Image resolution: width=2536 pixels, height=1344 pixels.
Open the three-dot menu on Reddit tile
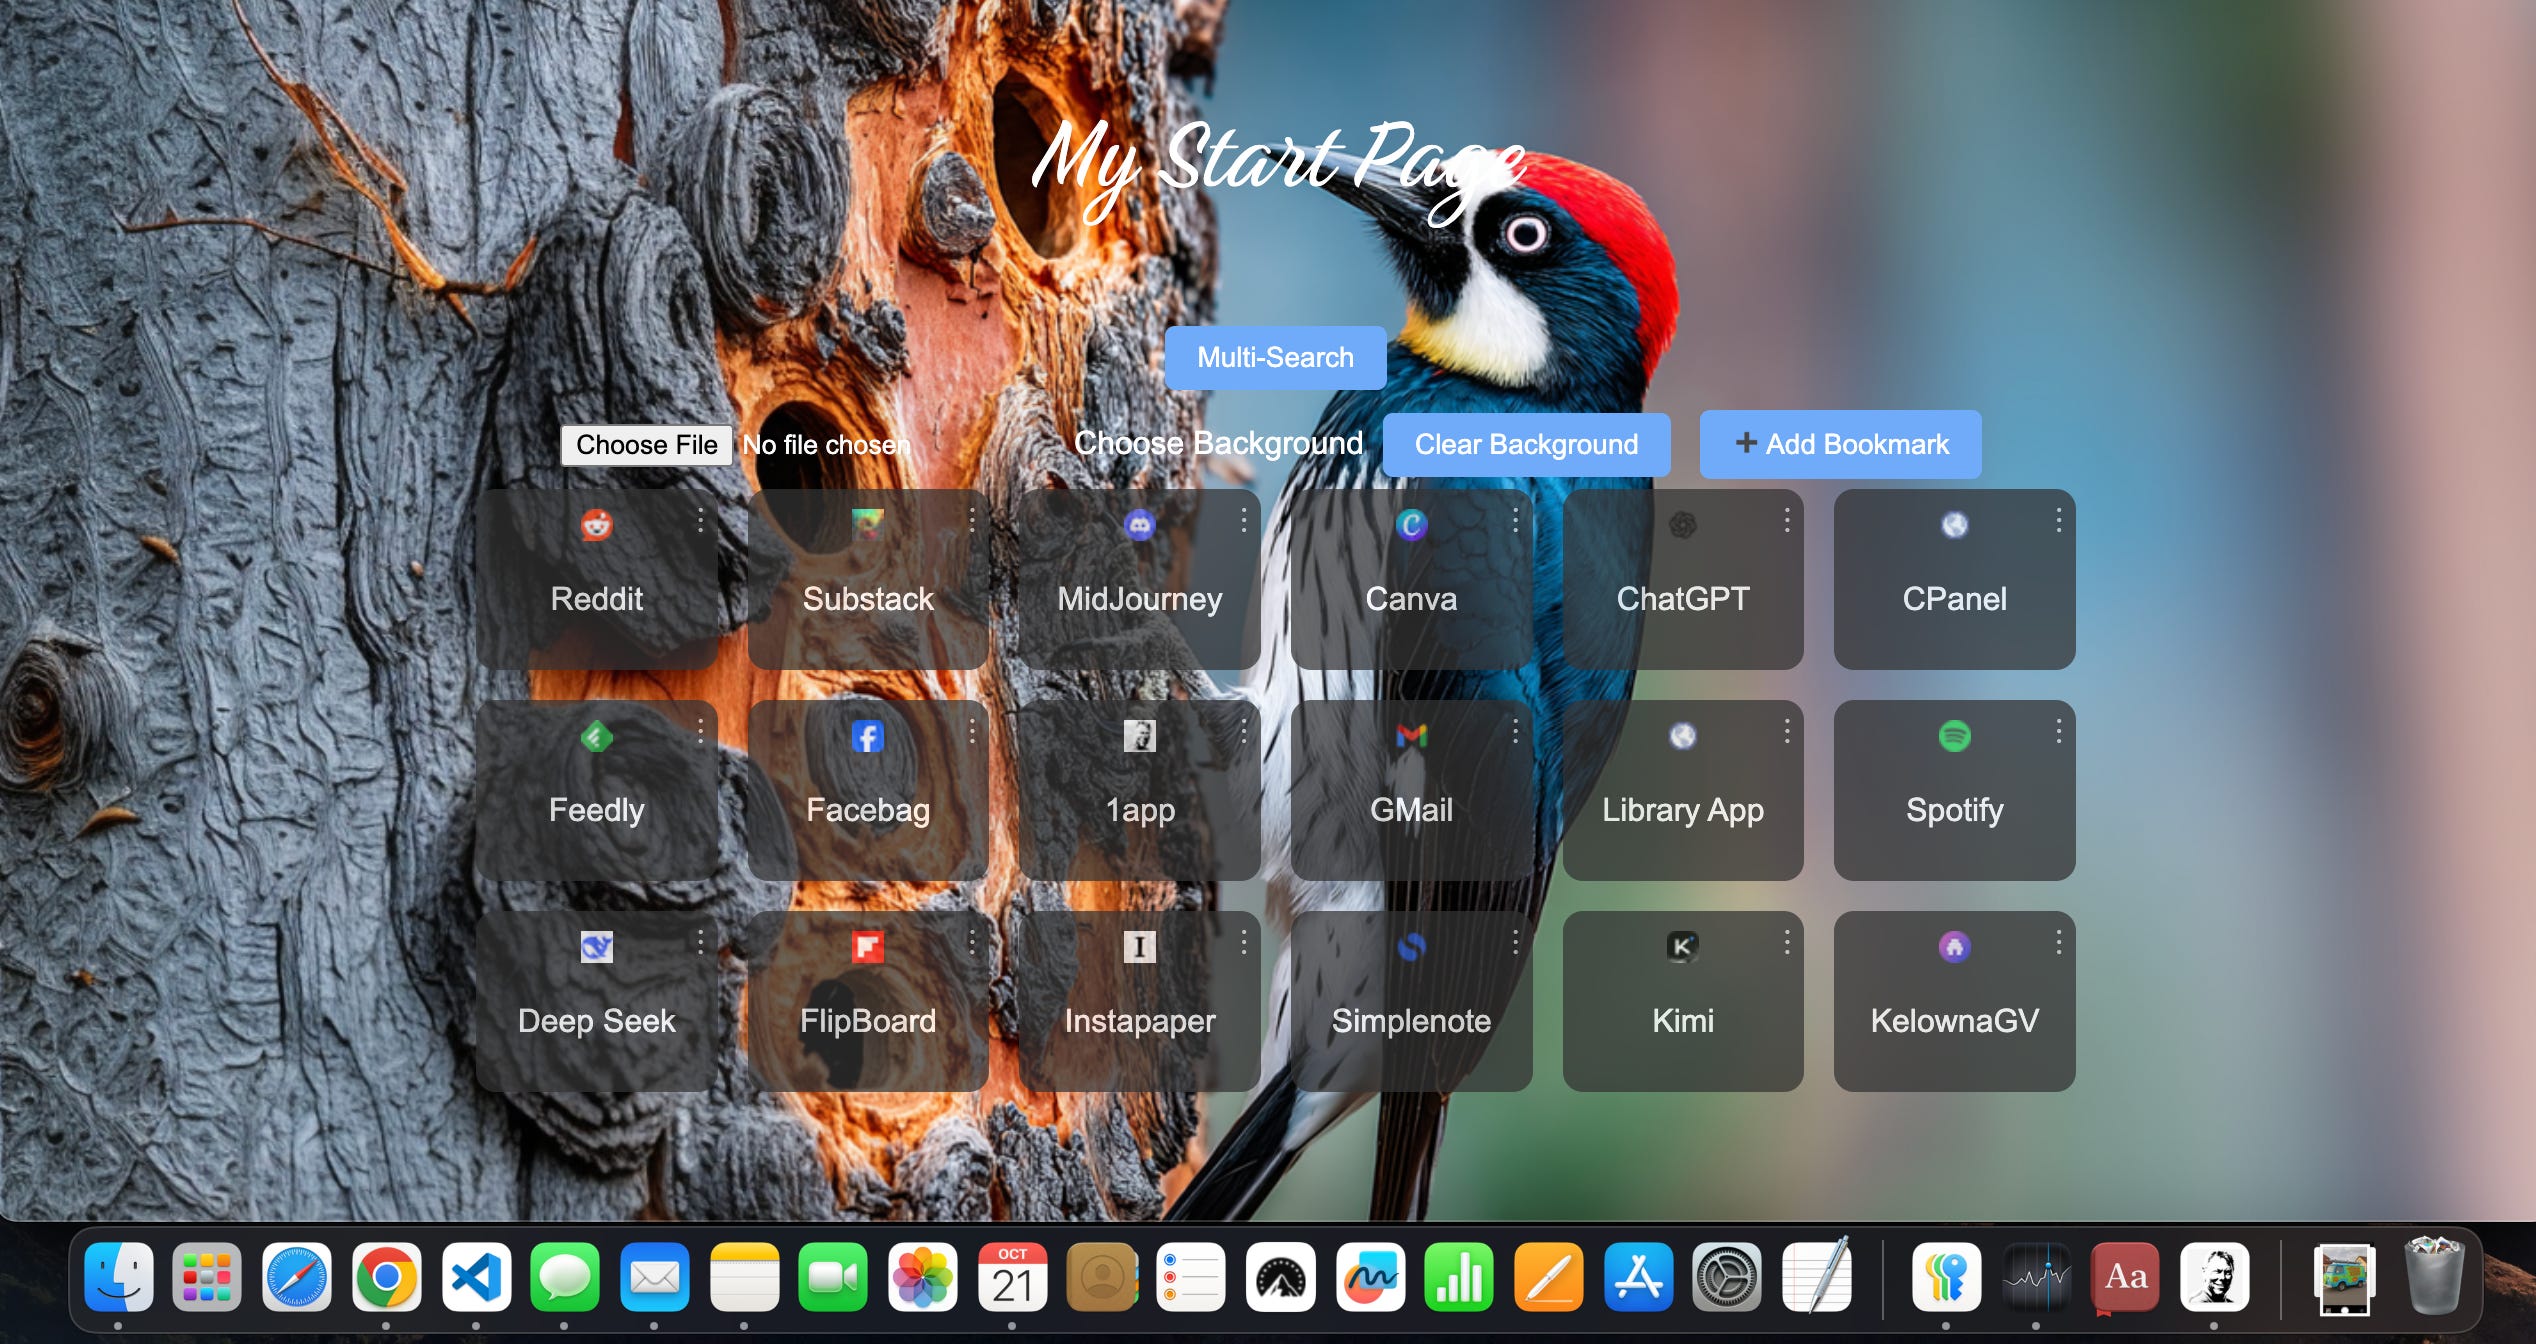point(700,520)
